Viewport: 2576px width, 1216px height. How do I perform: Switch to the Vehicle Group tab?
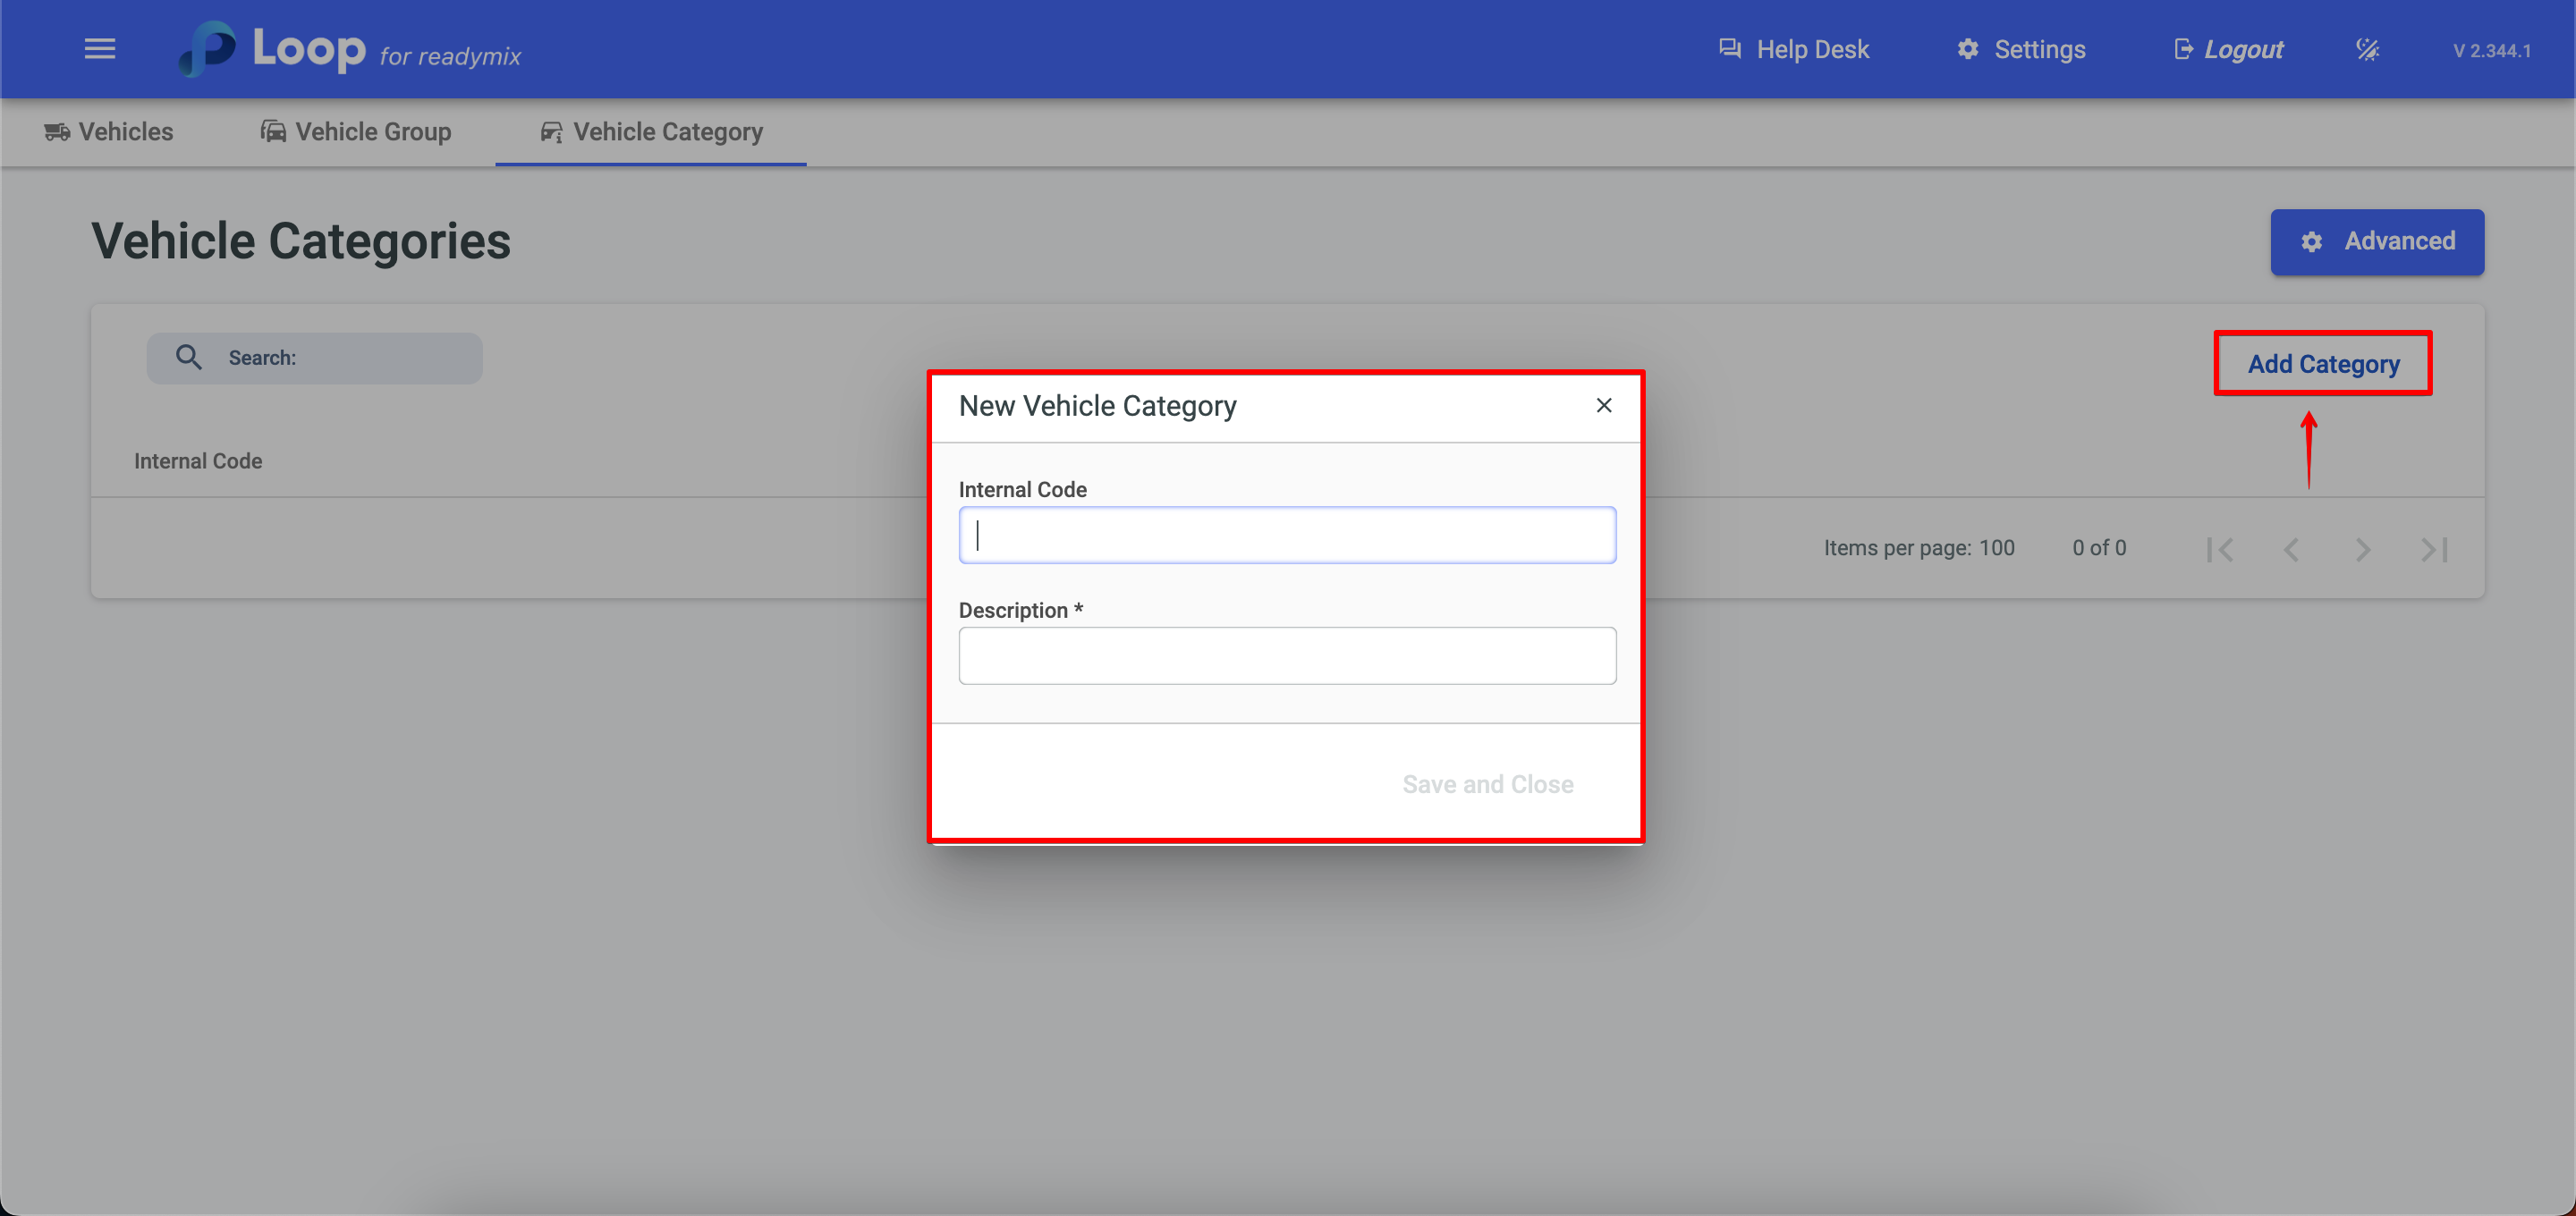pyautogui.click(x=356, y=132)
